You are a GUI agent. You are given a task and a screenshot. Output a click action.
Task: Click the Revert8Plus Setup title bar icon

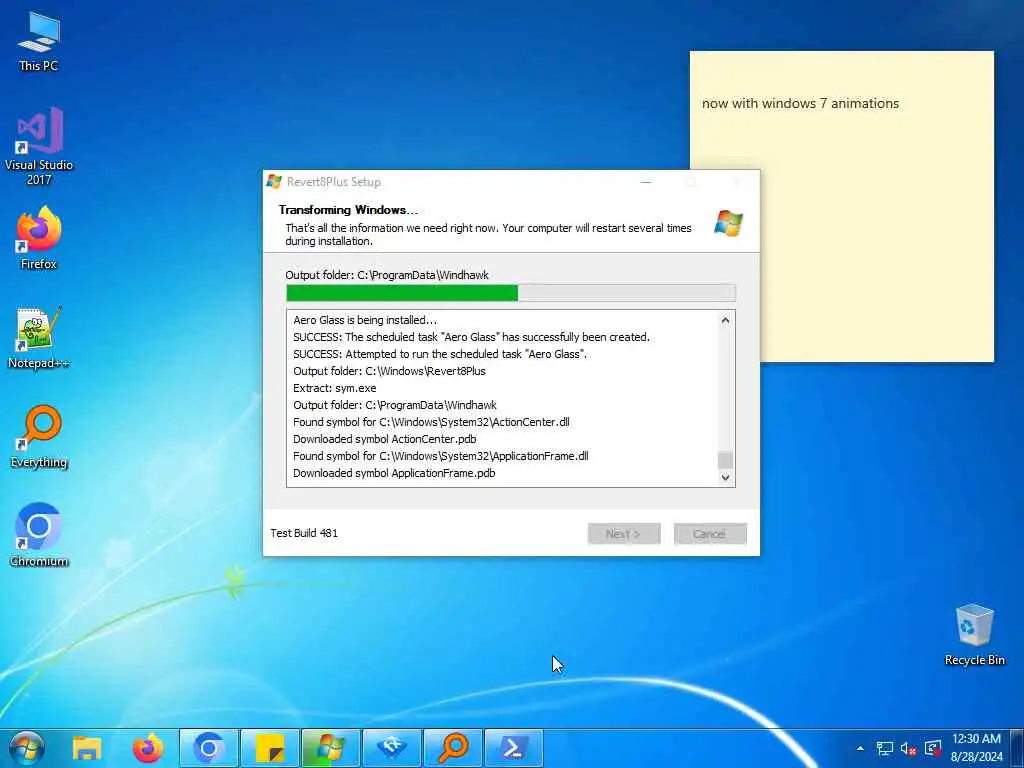pyautogui.click(x=274, y=182)
